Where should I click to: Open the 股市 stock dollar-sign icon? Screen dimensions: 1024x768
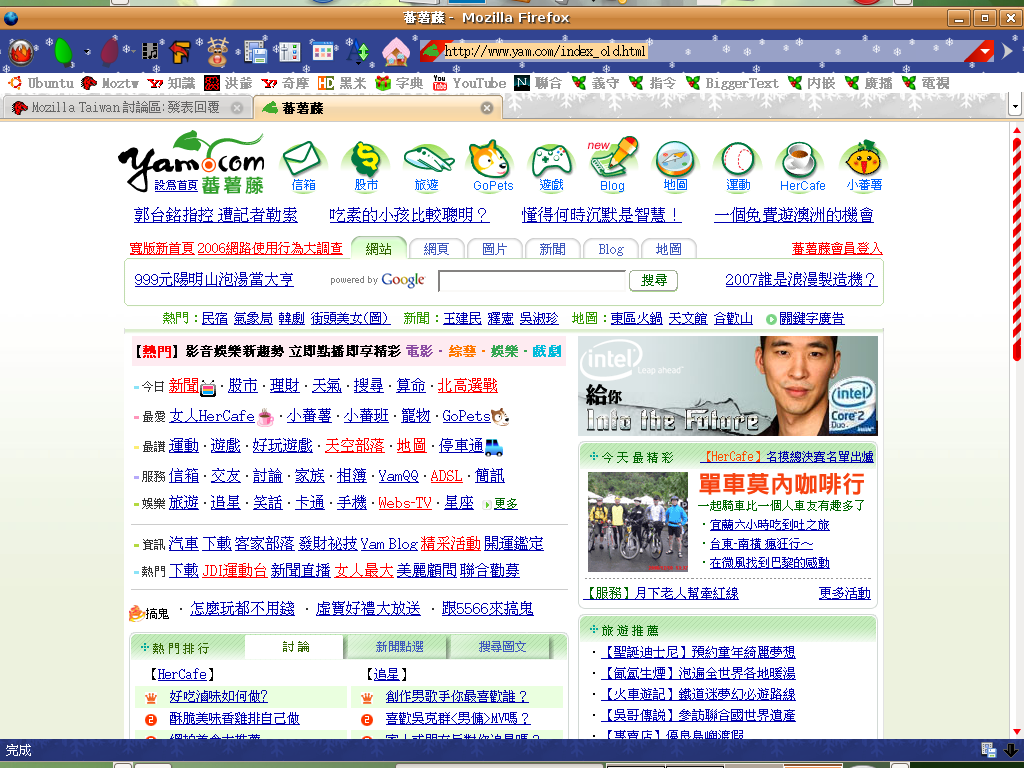(366, 160)
